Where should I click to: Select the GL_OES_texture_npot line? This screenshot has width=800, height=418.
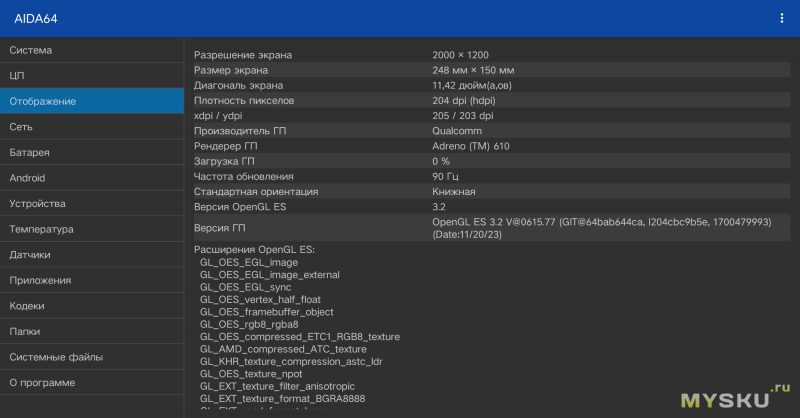click(x=251, y=374)
